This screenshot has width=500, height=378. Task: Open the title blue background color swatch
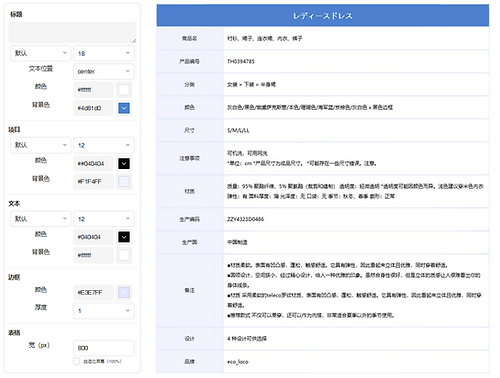pos(124,108)
